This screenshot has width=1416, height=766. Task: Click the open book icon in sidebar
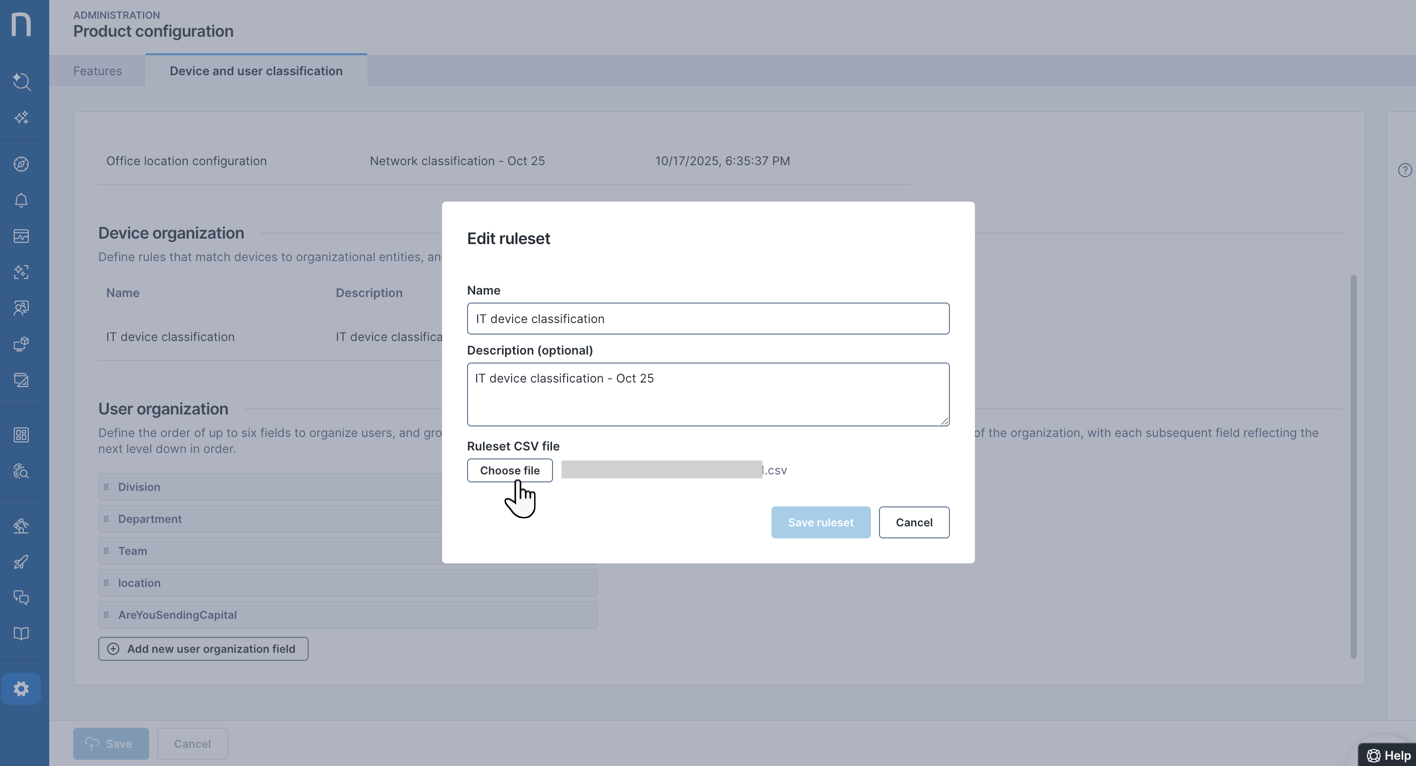point(21,634)
